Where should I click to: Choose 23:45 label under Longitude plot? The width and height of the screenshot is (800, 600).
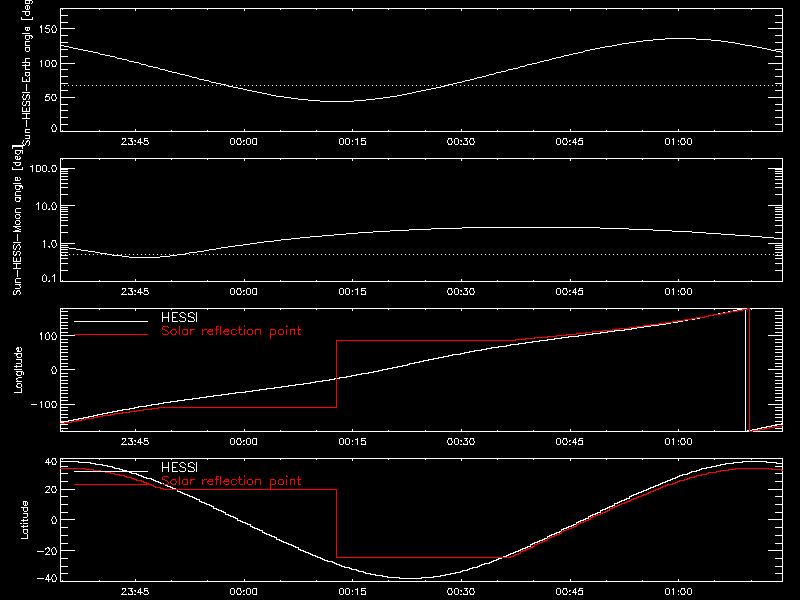tap(135, 442)
